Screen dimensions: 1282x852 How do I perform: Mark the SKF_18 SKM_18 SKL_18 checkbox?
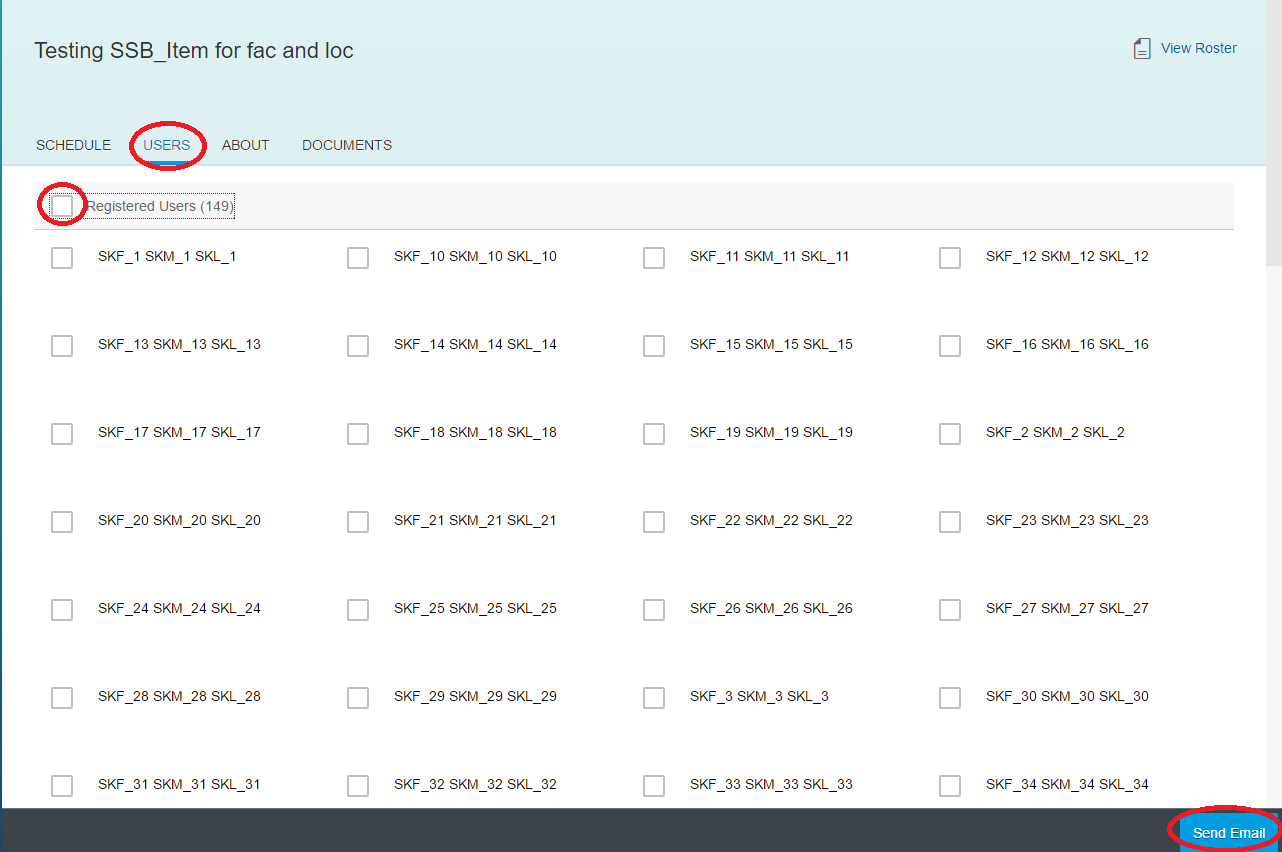(358, 434)
